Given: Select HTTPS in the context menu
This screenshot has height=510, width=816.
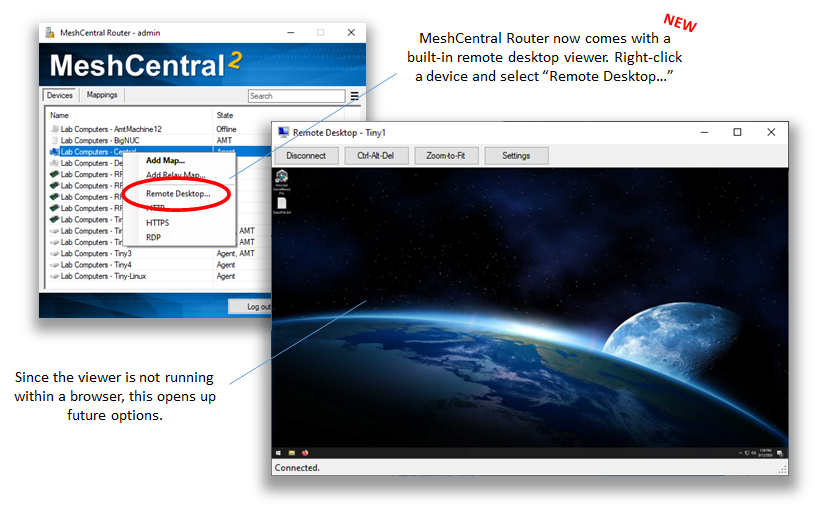Looking at the screenshot, I should coord(157,223).
